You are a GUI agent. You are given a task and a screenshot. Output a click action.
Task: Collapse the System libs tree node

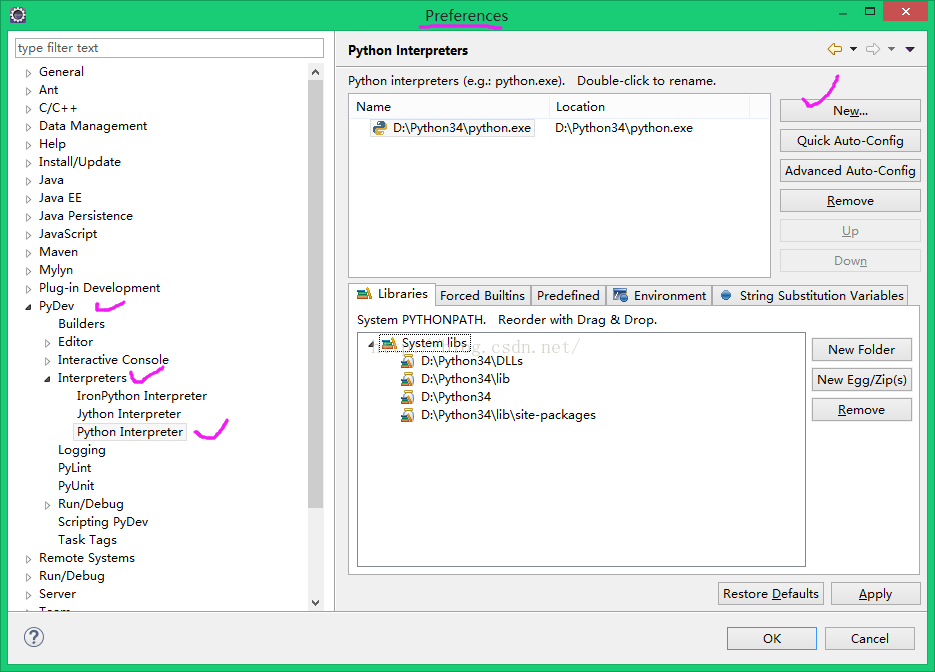371,343
